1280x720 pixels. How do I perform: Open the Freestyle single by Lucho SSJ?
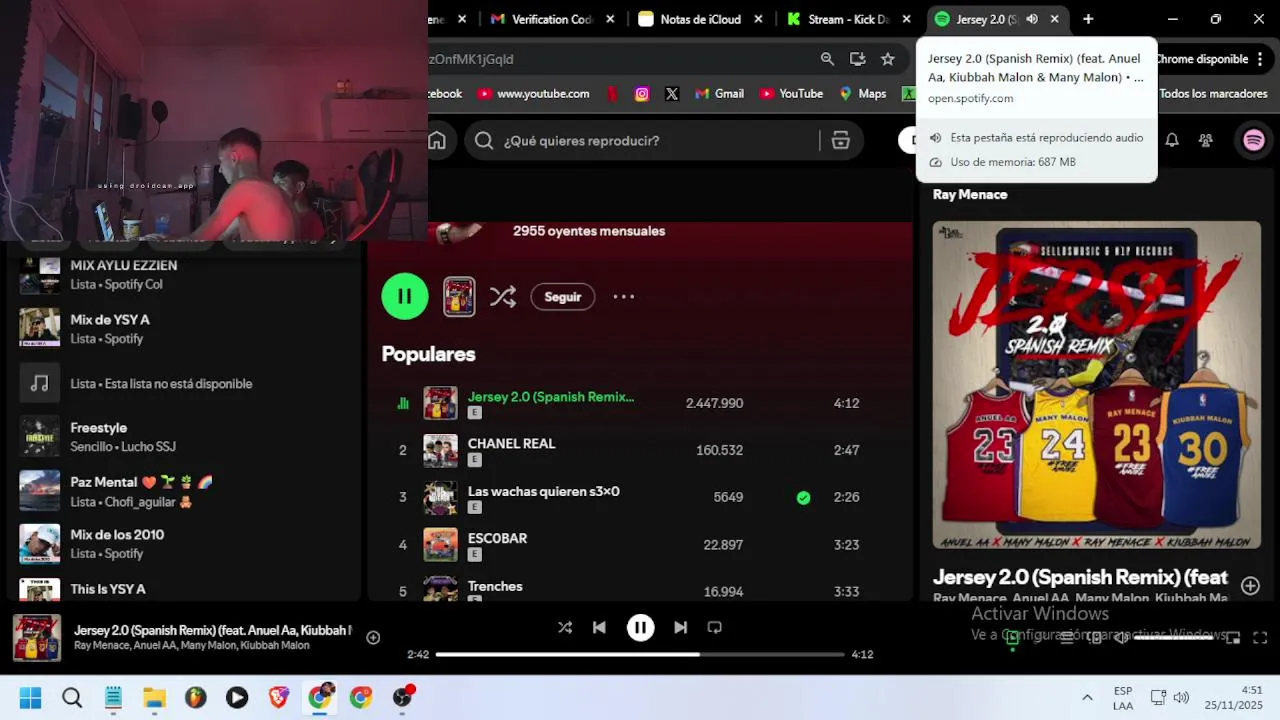(185, 436)
